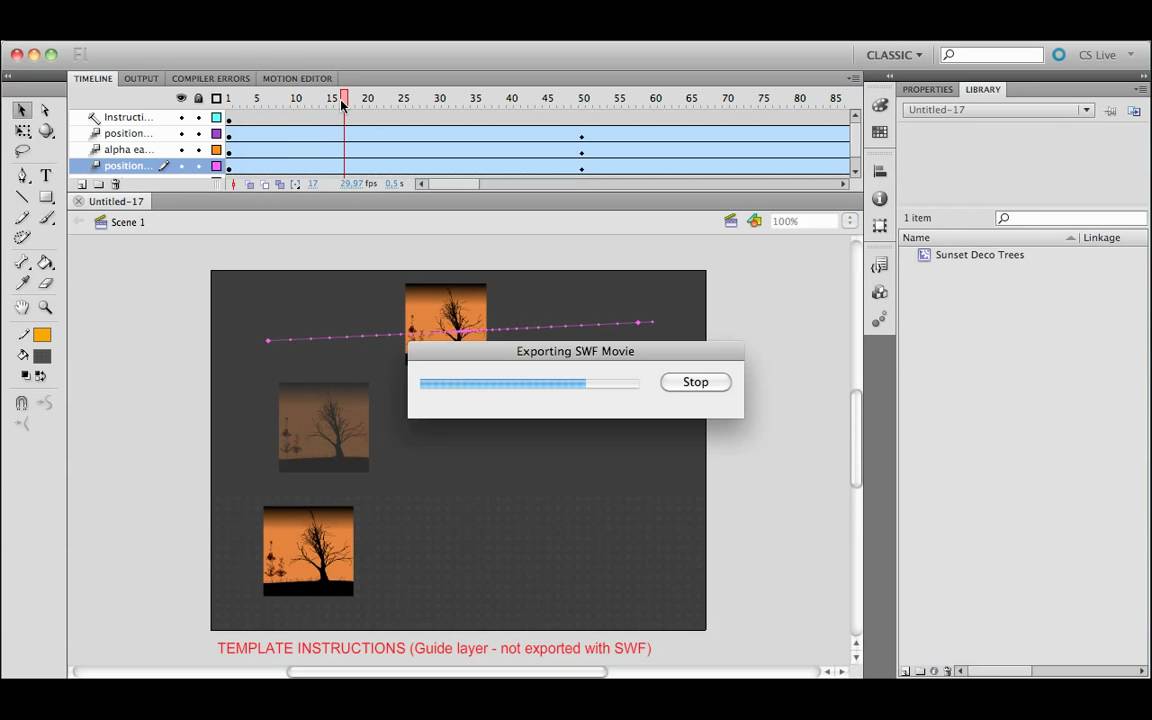The width and height of the screenshot is (1152, 720).
Task: Open Library panel options menu
Action: pos(1140,90)
